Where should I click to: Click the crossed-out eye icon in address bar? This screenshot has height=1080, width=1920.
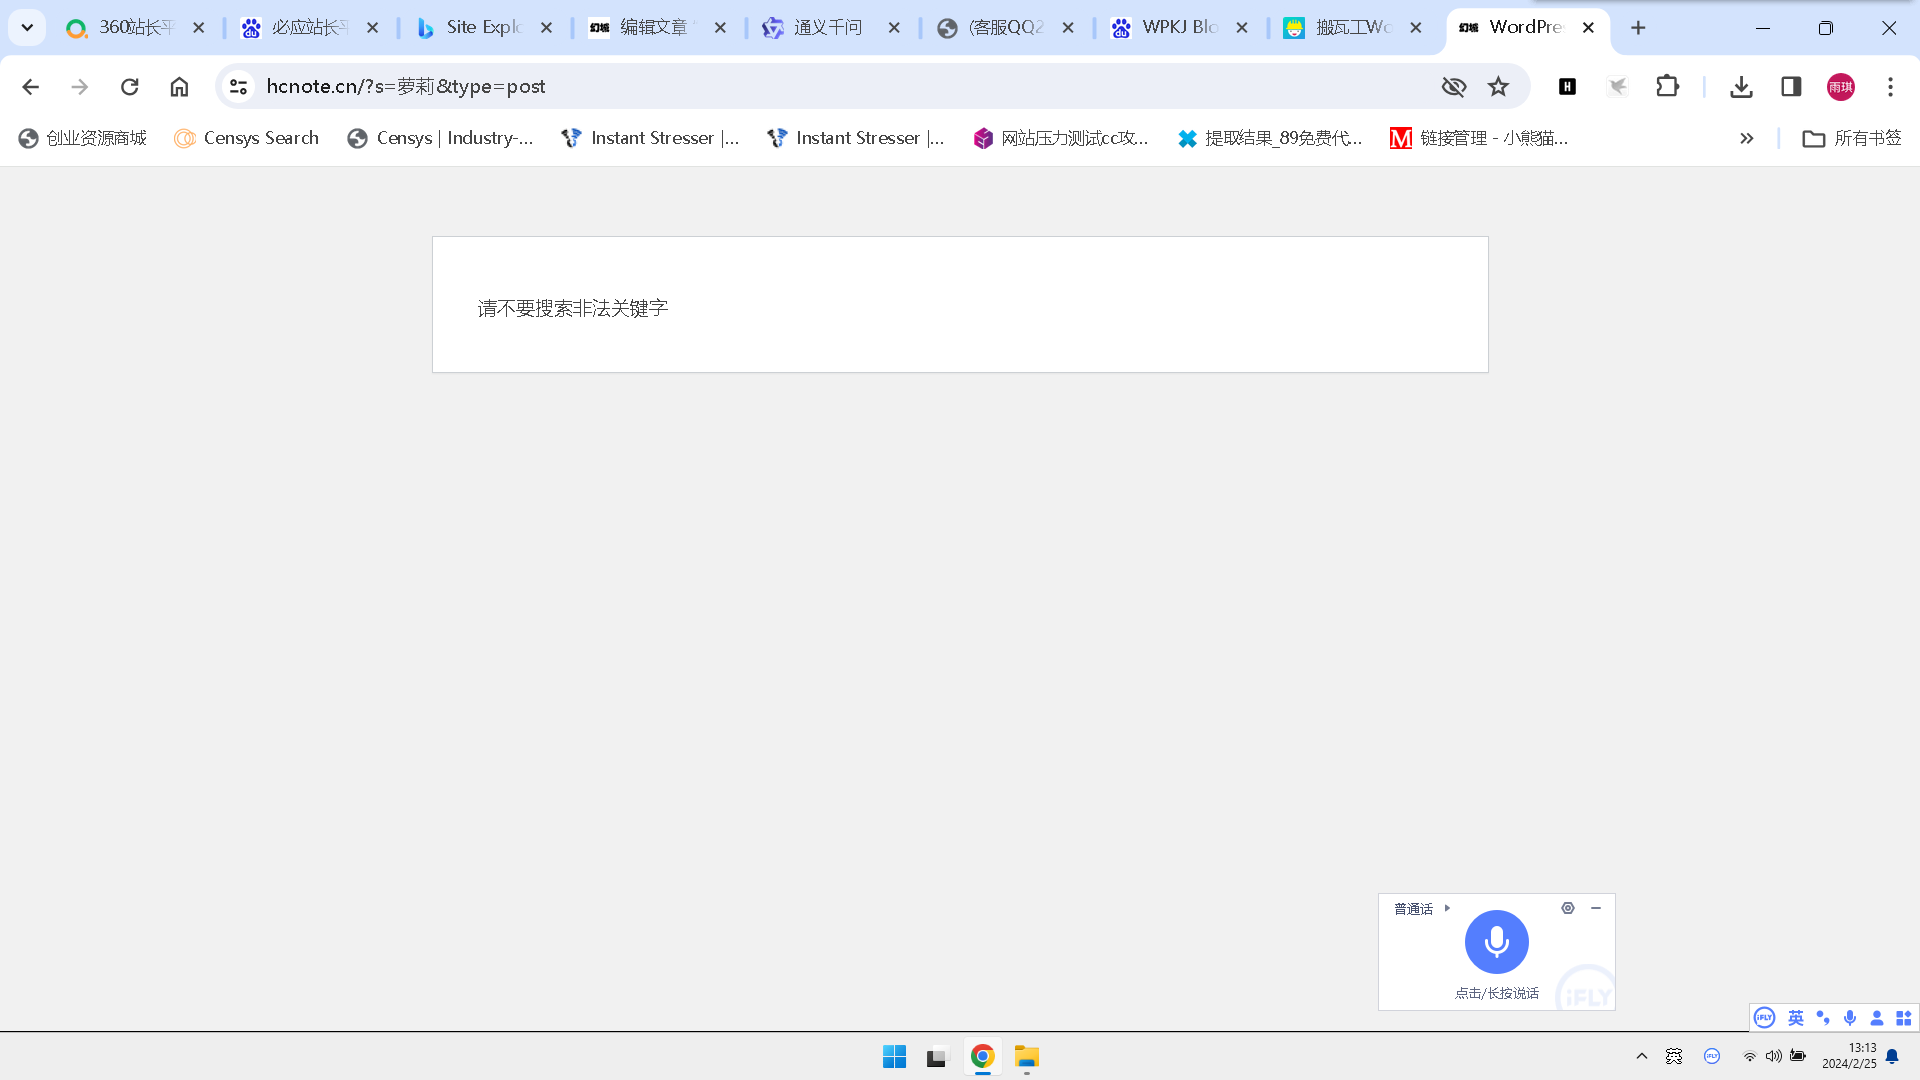point(1454,87)
